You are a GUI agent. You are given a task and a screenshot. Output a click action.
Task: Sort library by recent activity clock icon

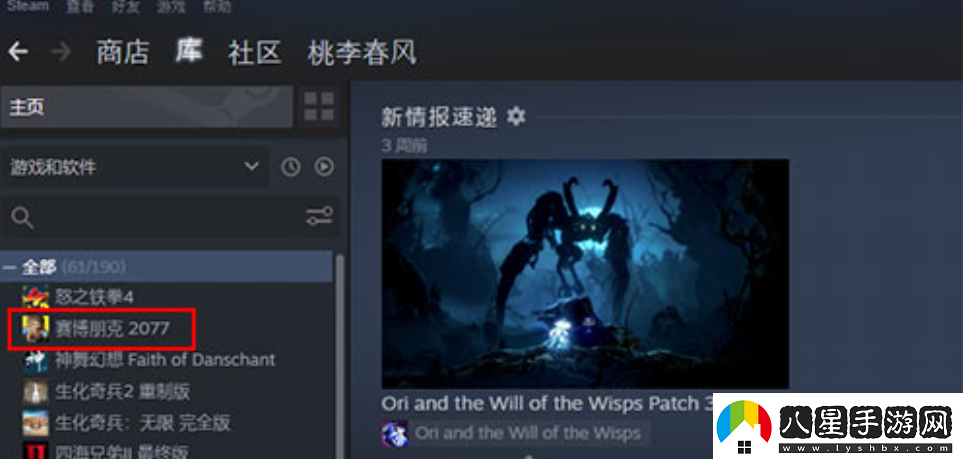tap(290, 167)
